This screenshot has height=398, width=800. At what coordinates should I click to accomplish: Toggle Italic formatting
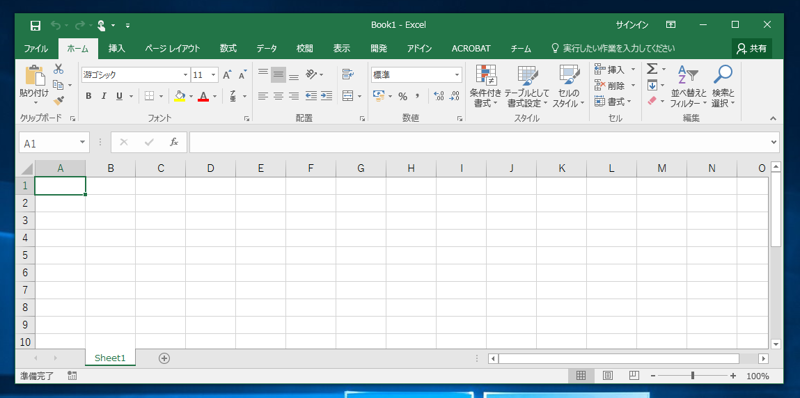[x=104, y=96]
